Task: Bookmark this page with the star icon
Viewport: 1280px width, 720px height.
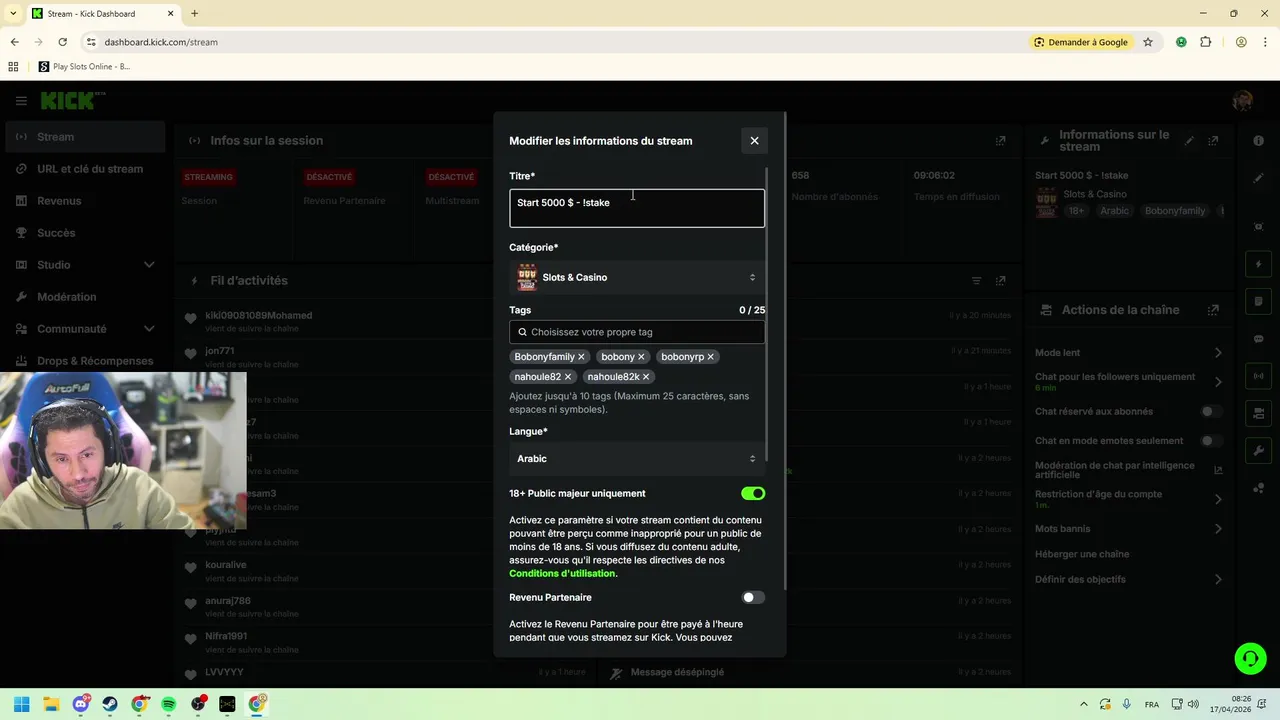Action: point(1148,42)
